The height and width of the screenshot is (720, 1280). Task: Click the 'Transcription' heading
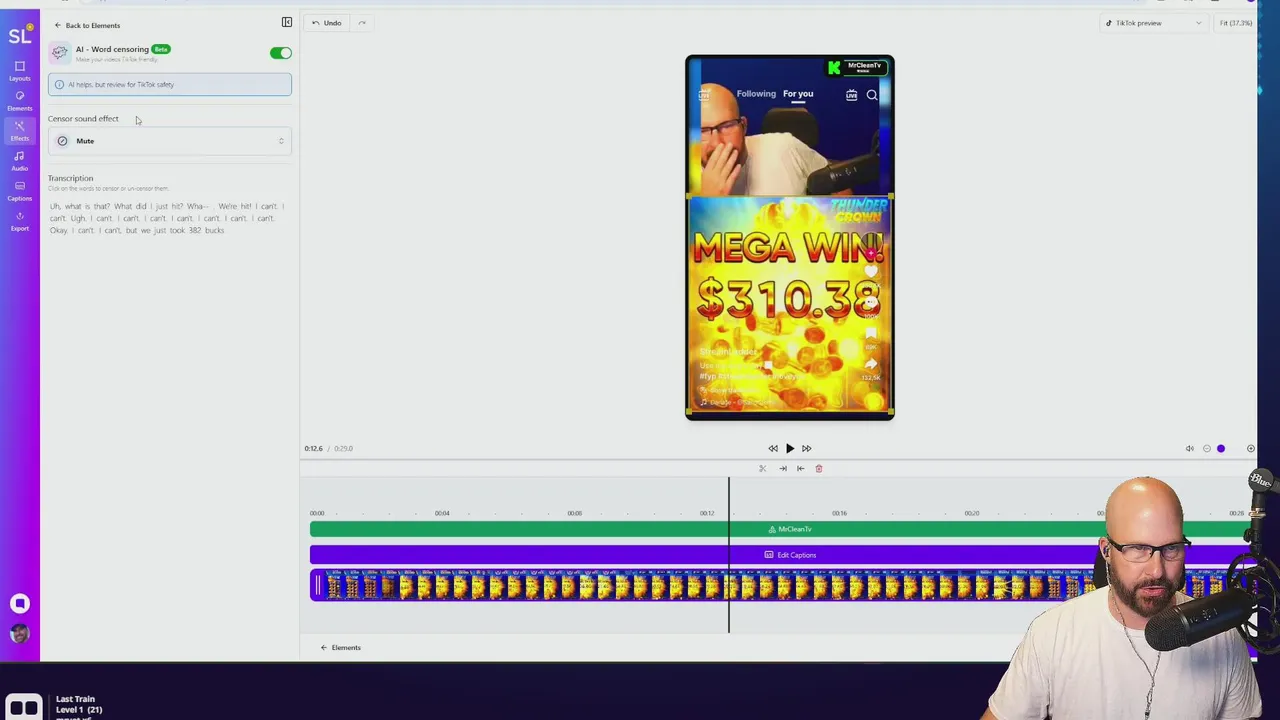pos(70,178)
